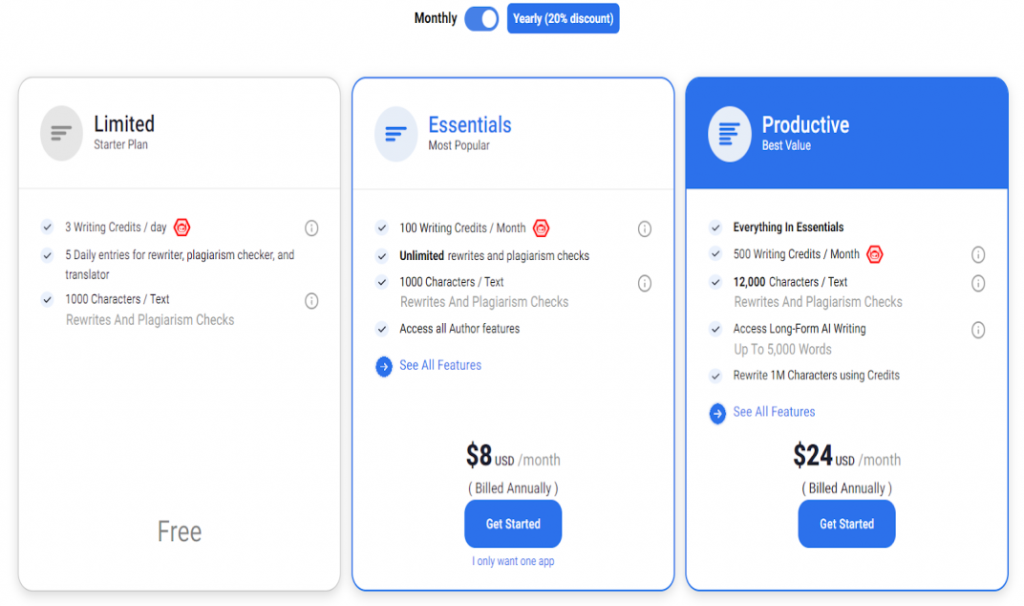The width and height of the screenshot is (1024, 606).
Task: Click red credit badge beside 3 Writing Credits
Action: 182,227
